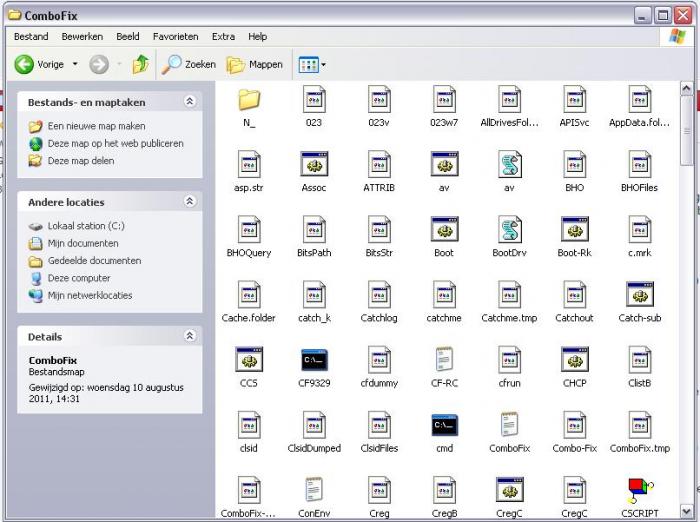The image size is (700, 522).
Task: Open the Help menu
Action: tap(258, 37)
